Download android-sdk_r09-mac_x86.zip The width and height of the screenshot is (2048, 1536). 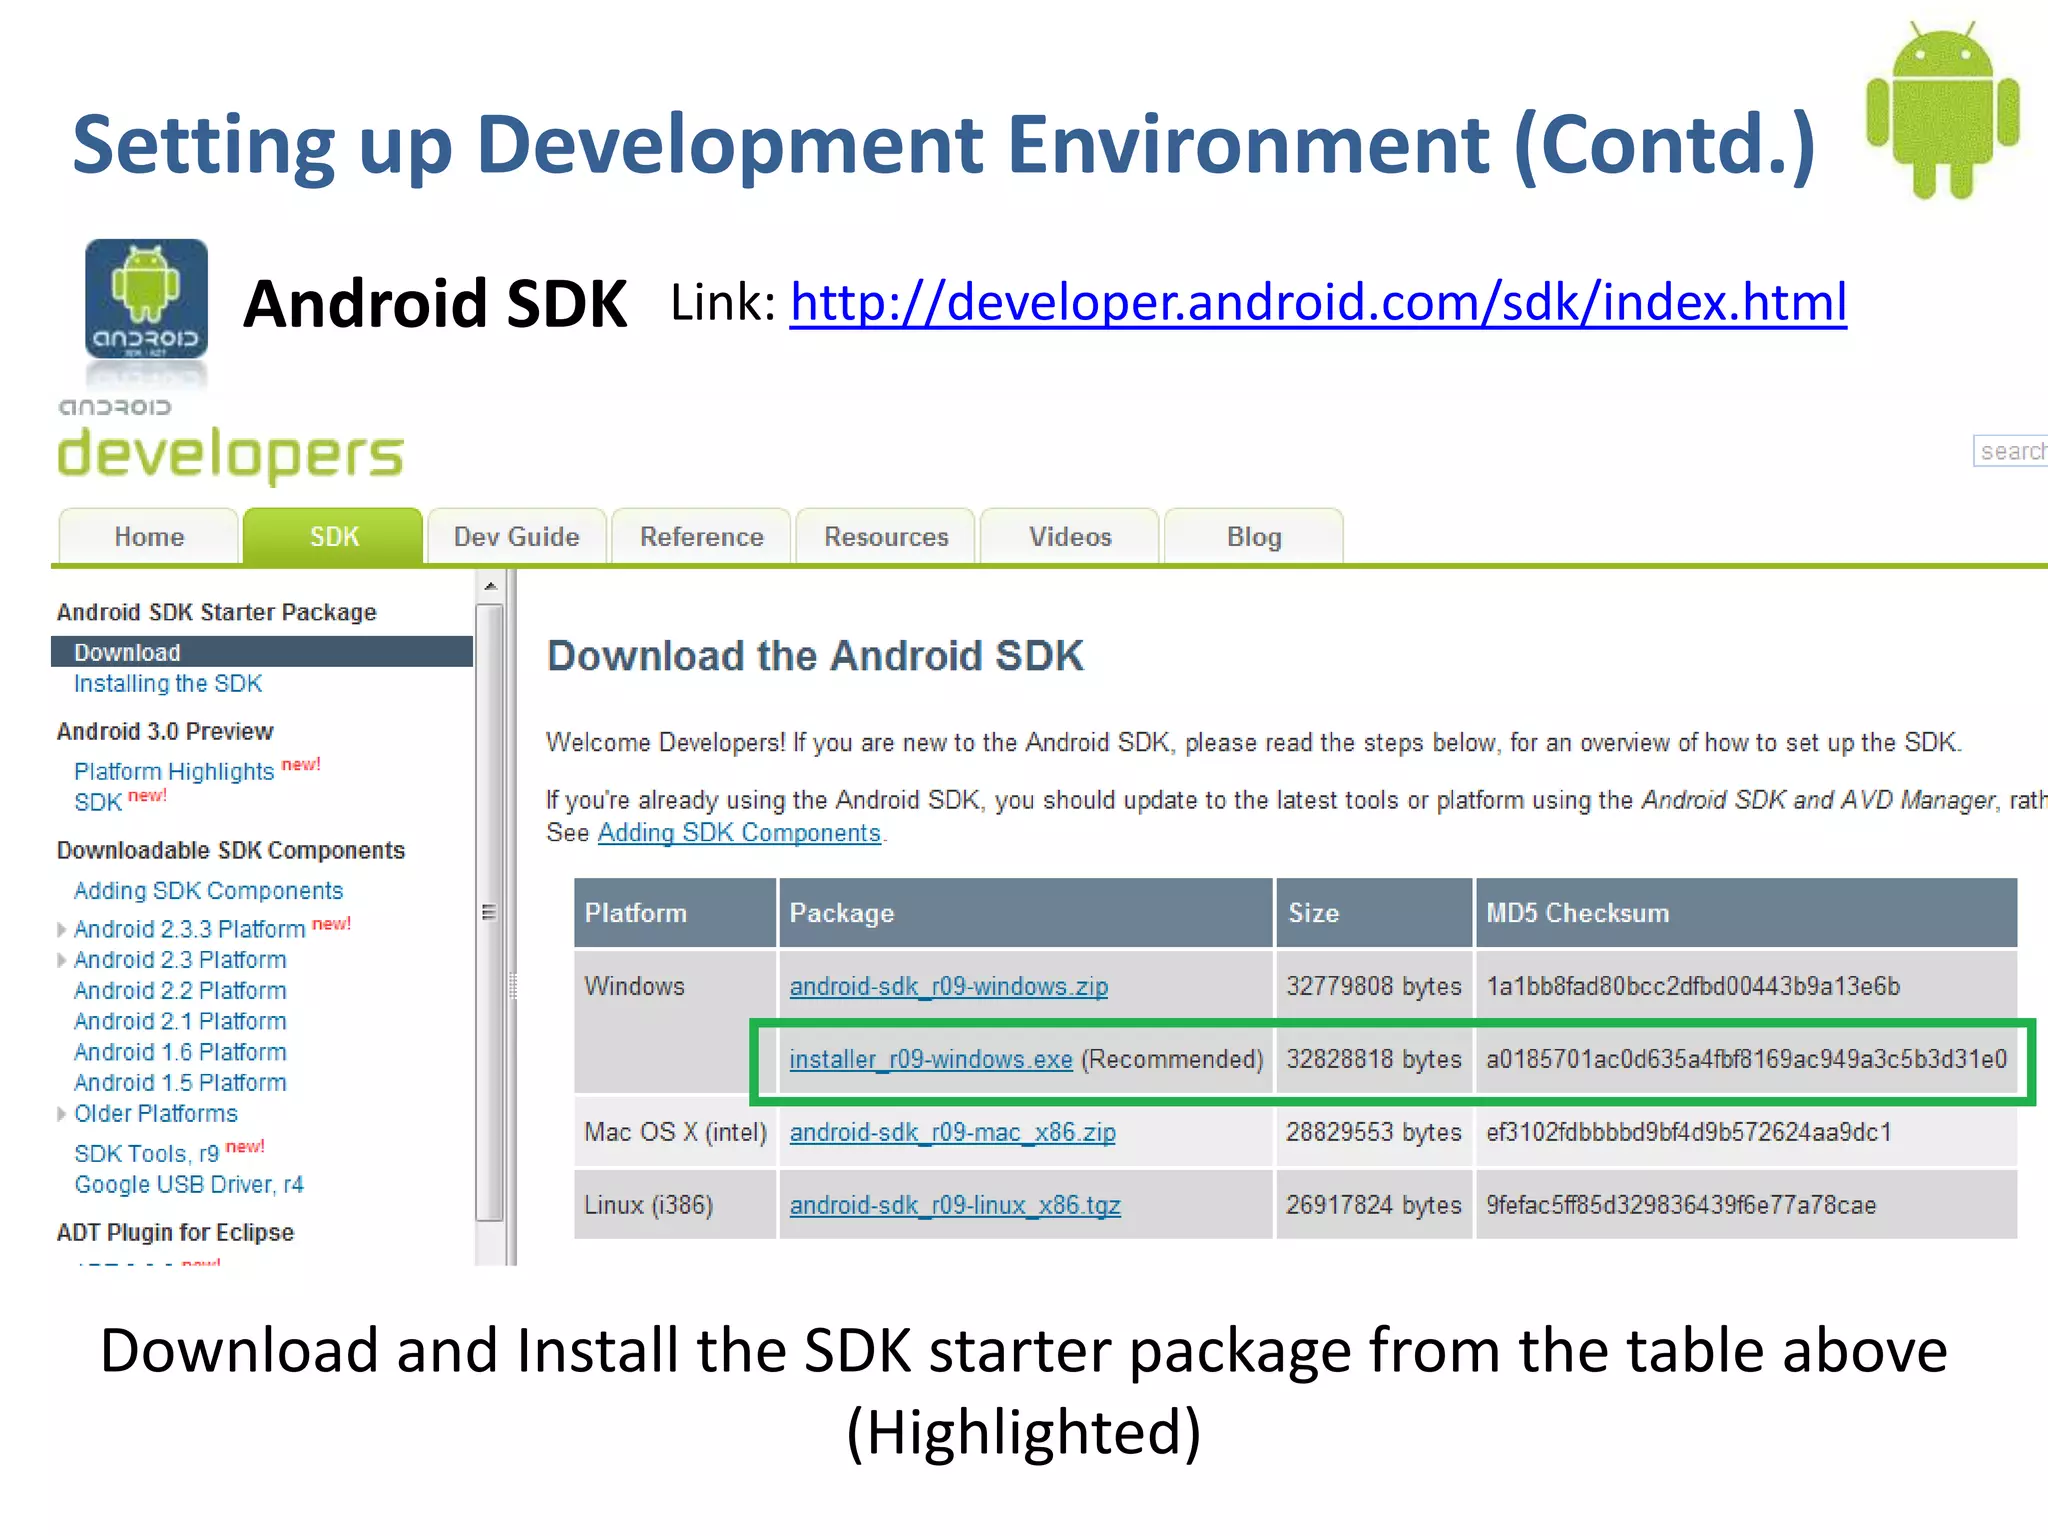click(x=952, y=1133)
